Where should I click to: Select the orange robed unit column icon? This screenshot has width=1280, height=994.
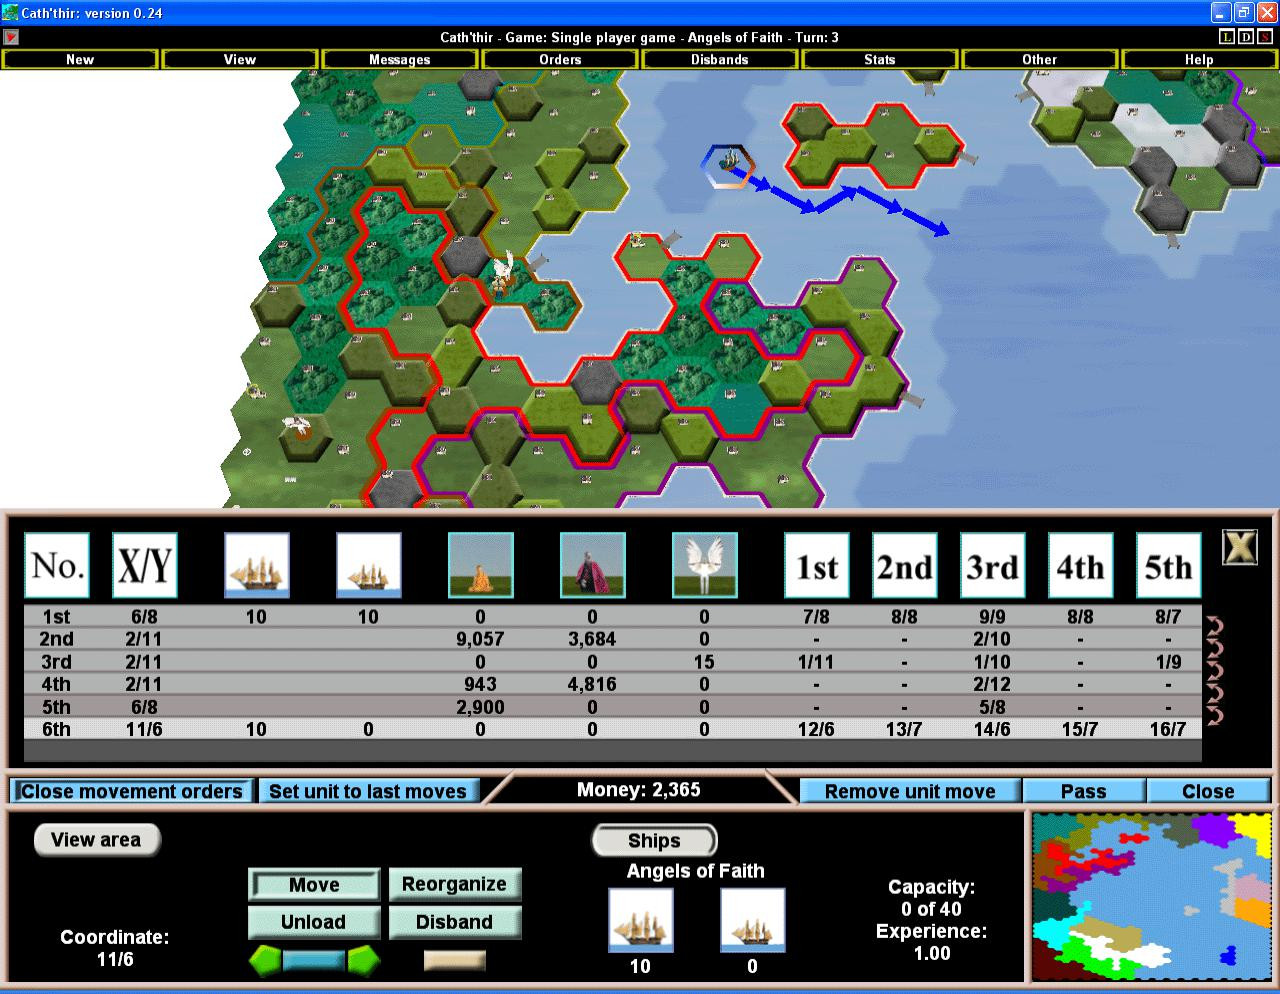coord(481,565)
